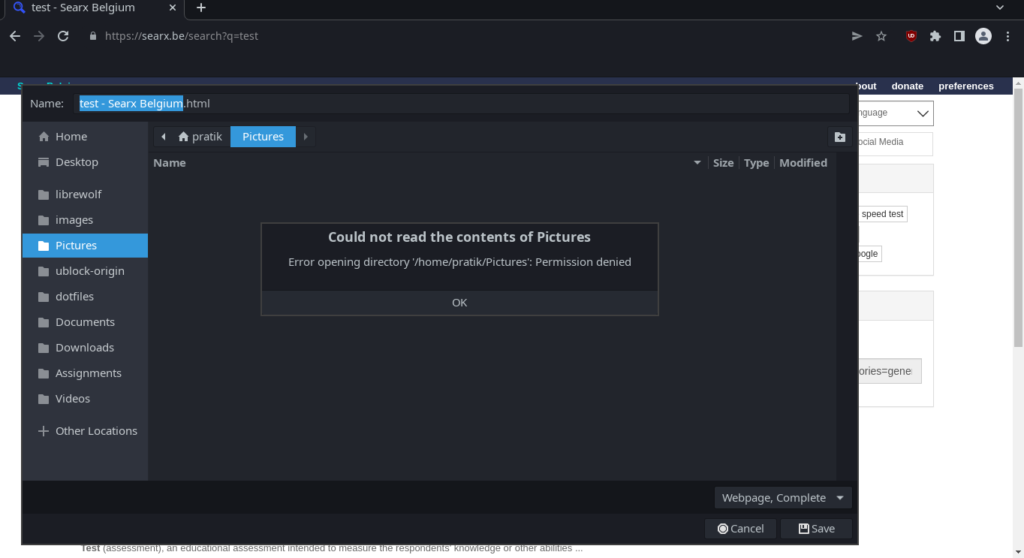
Task: Open images folder bookmark
Action: click(x=85, y=220)
